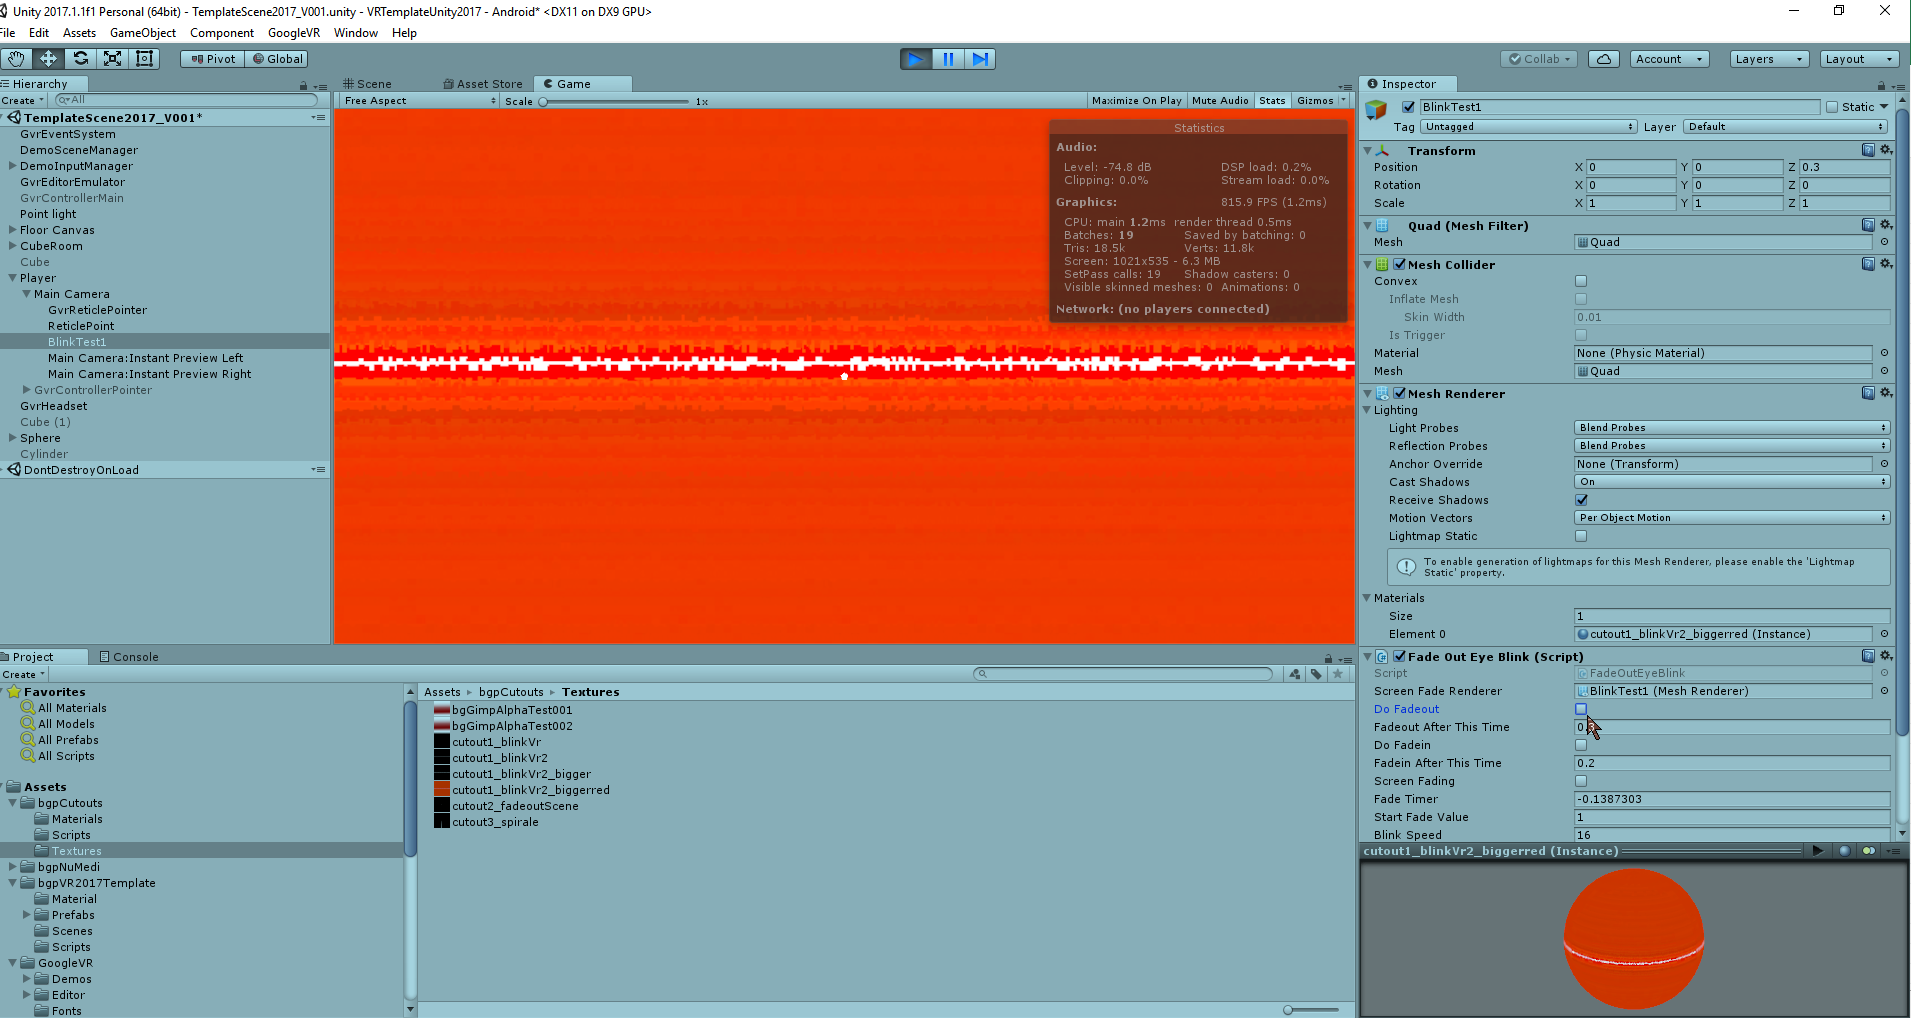Open the cloud services icon
Screen dimensions: 1911x1018
coord(1603,59)
